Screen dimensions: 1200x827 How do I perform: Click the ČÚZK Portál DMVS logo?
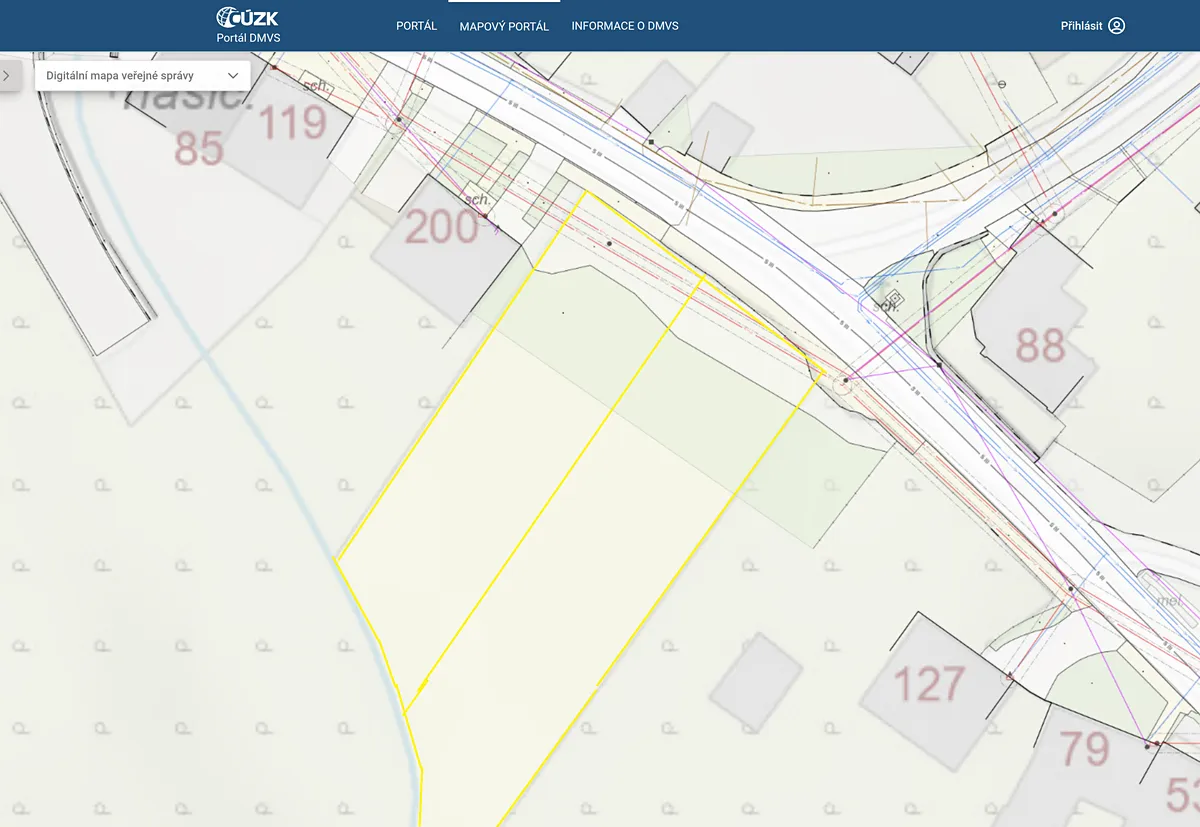[x=248, y=25]
